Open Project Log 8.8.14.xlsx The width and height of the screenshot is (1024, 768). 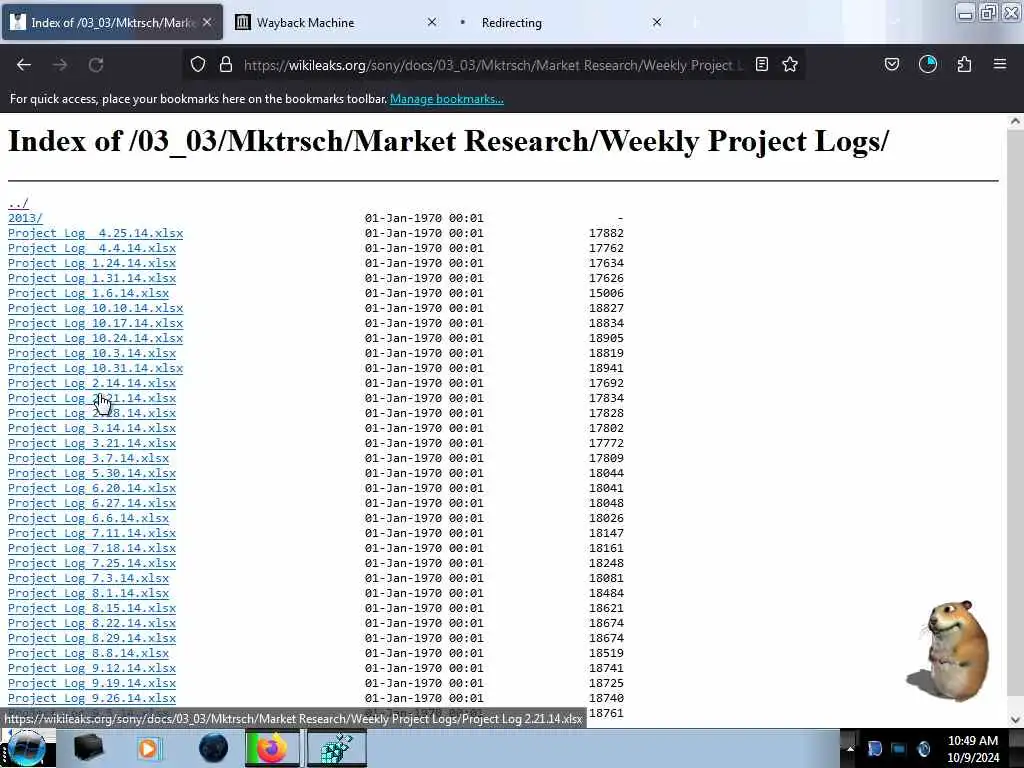[88, 654]
